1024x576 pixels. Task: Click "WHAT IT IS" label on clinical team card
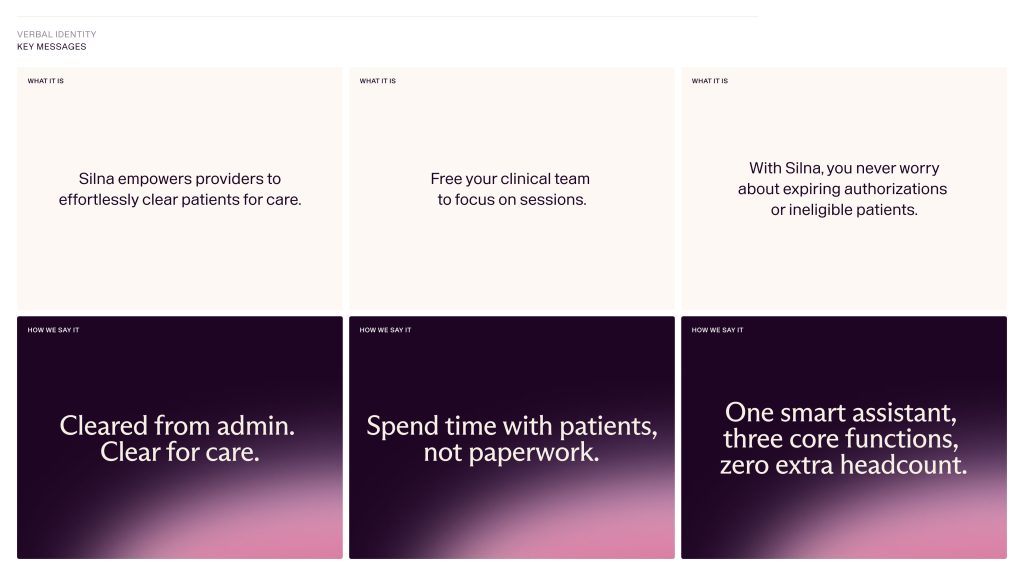377,81
